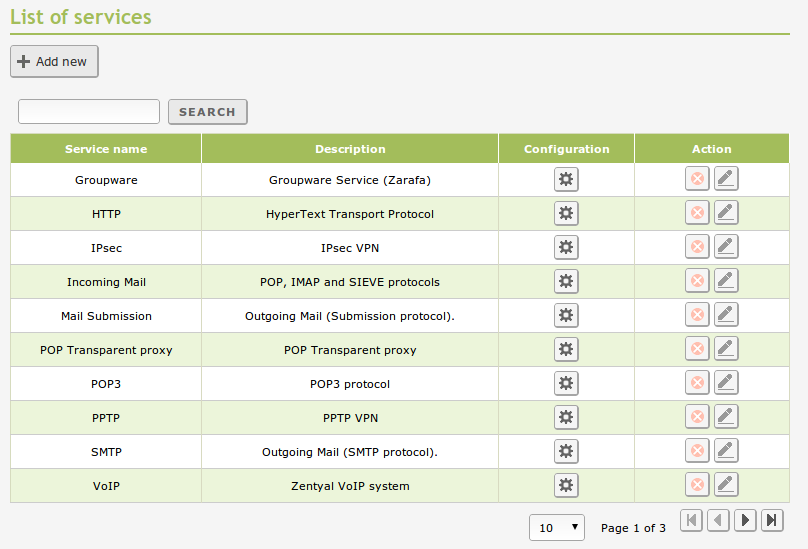This screenshot has height=549, width=808.
Task: Expand the rows-per-page dropdown showing 10
Action: click(x=557, y=527)
